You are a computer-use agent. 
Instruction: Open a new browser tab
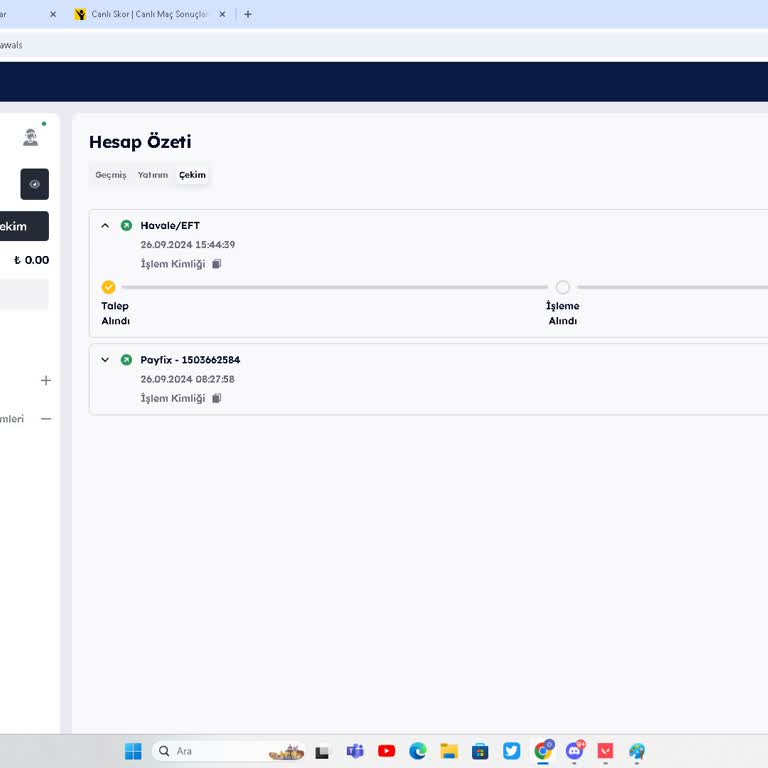coord(248,14)
